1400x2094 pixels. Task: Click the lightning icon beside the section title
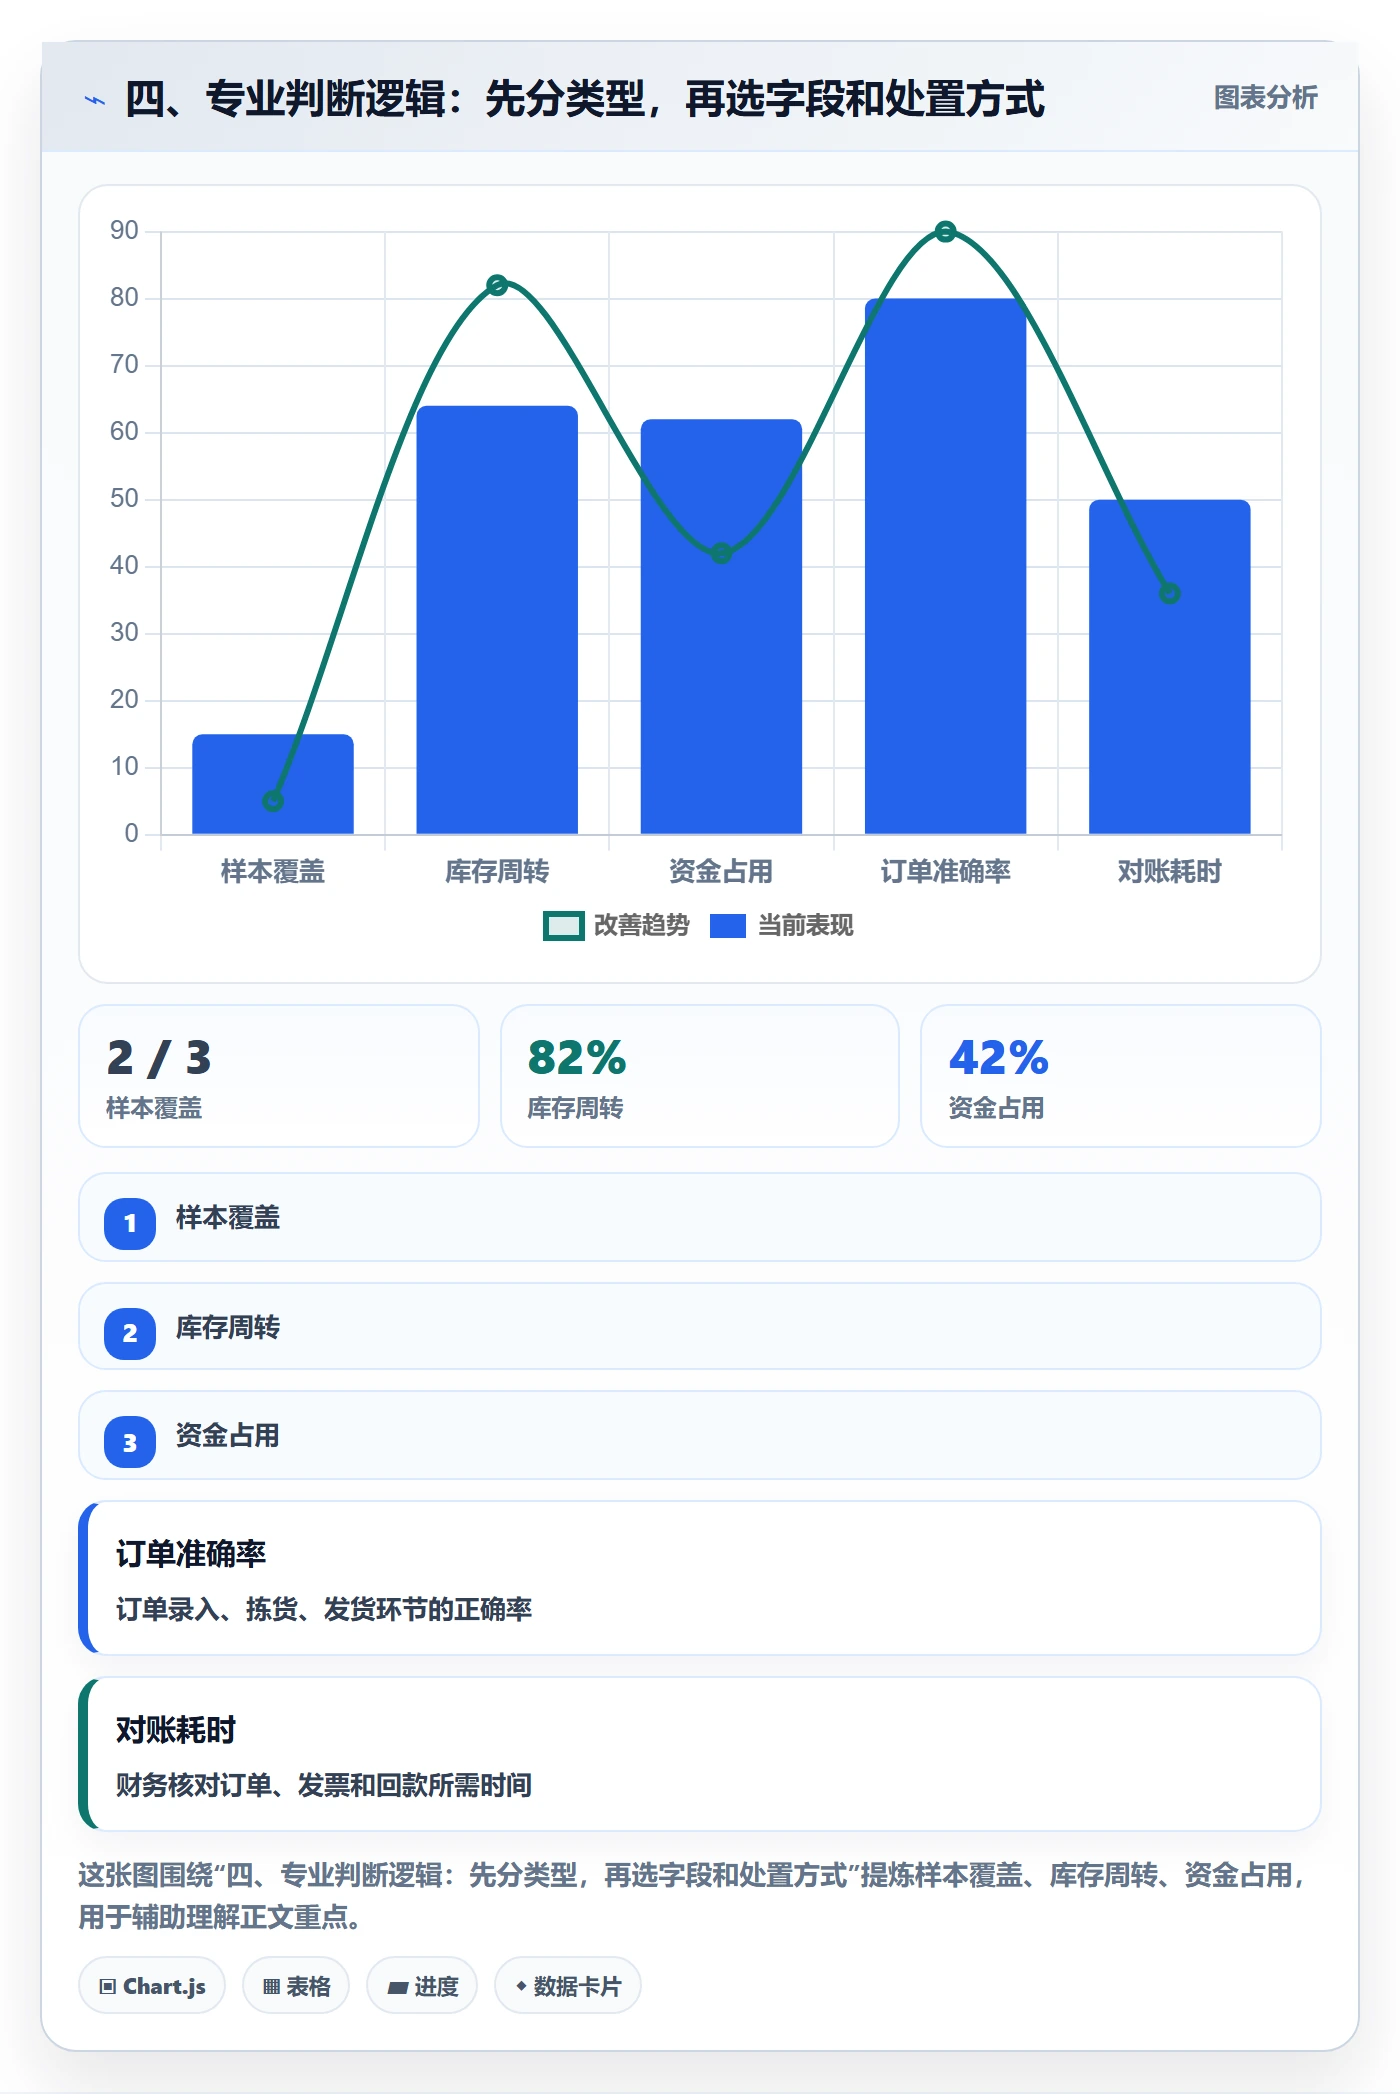click(94, 100)
